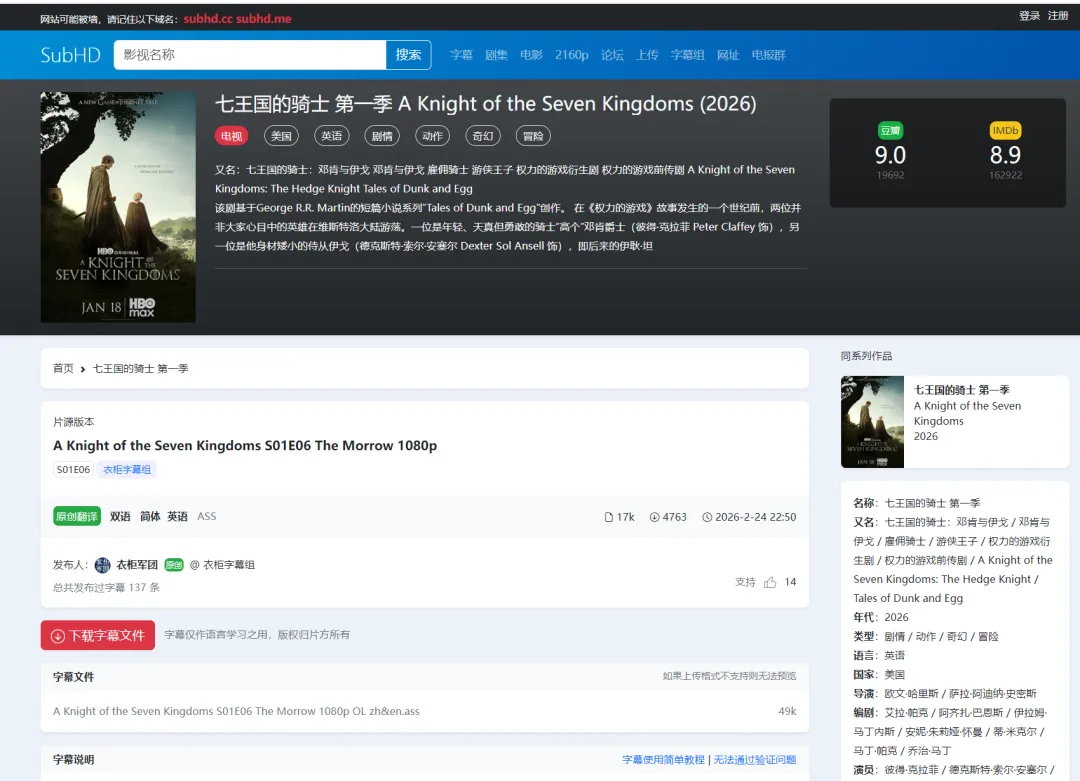The height and width of the screenshot is (781, 1080).
Task: Click the S01E06 episode tag
Action: click(73, 470)
